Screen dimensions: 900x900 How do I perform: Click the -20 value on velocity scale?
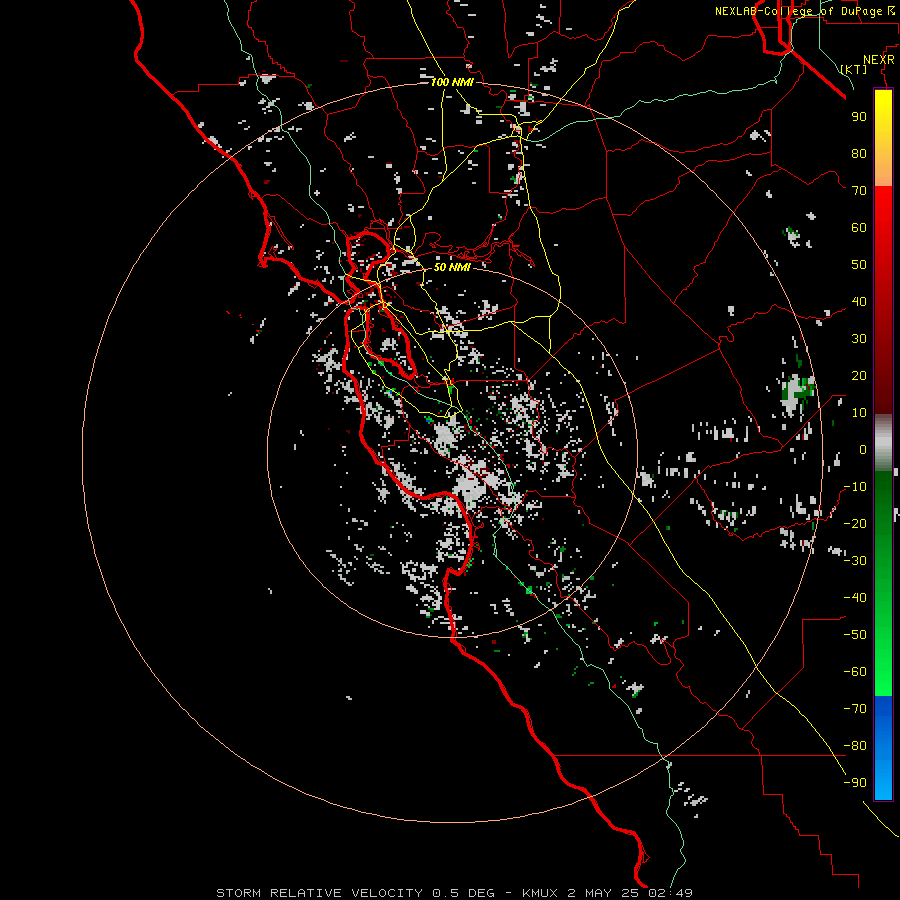(x=855, y=523)
